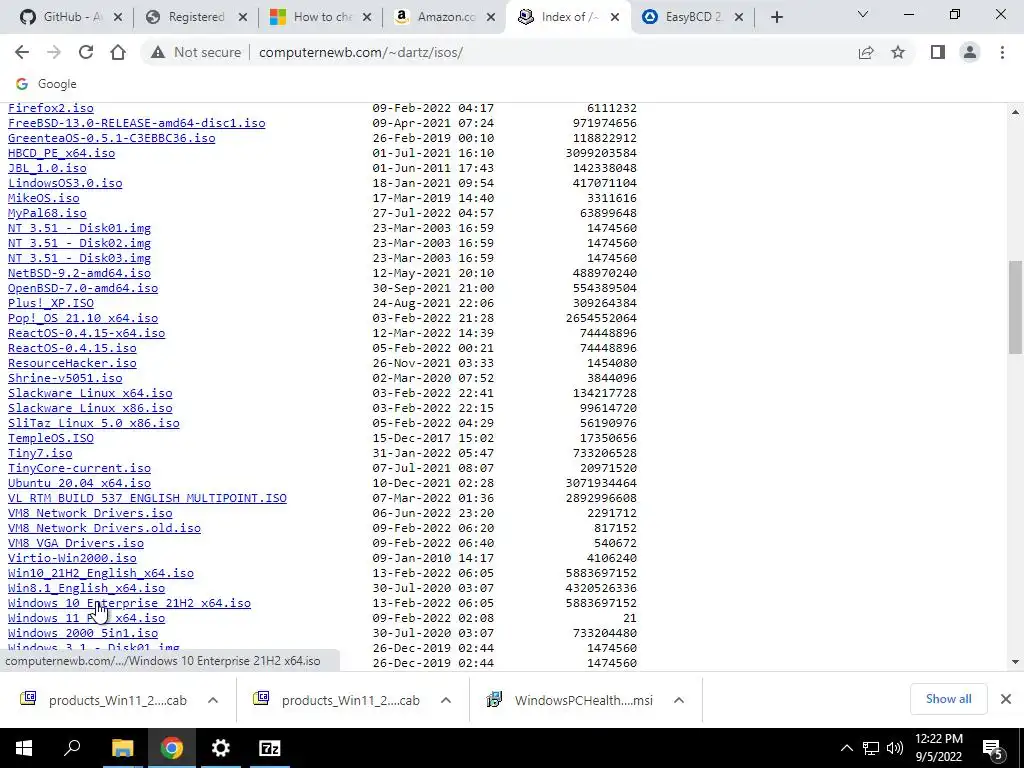The image size is (1024, 768).
Task: Click the address bar URL
Action: click(360, 52)
